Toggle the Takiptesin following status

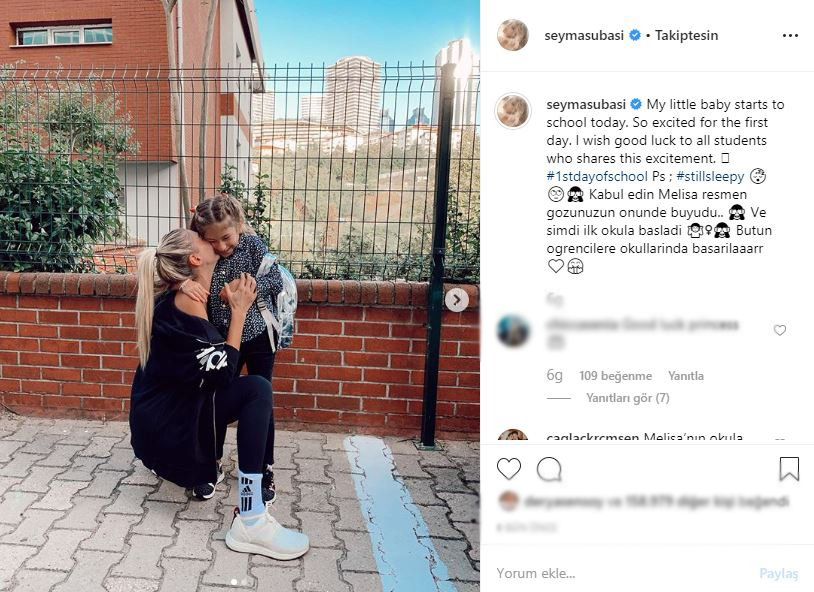[x=686, y=35]
